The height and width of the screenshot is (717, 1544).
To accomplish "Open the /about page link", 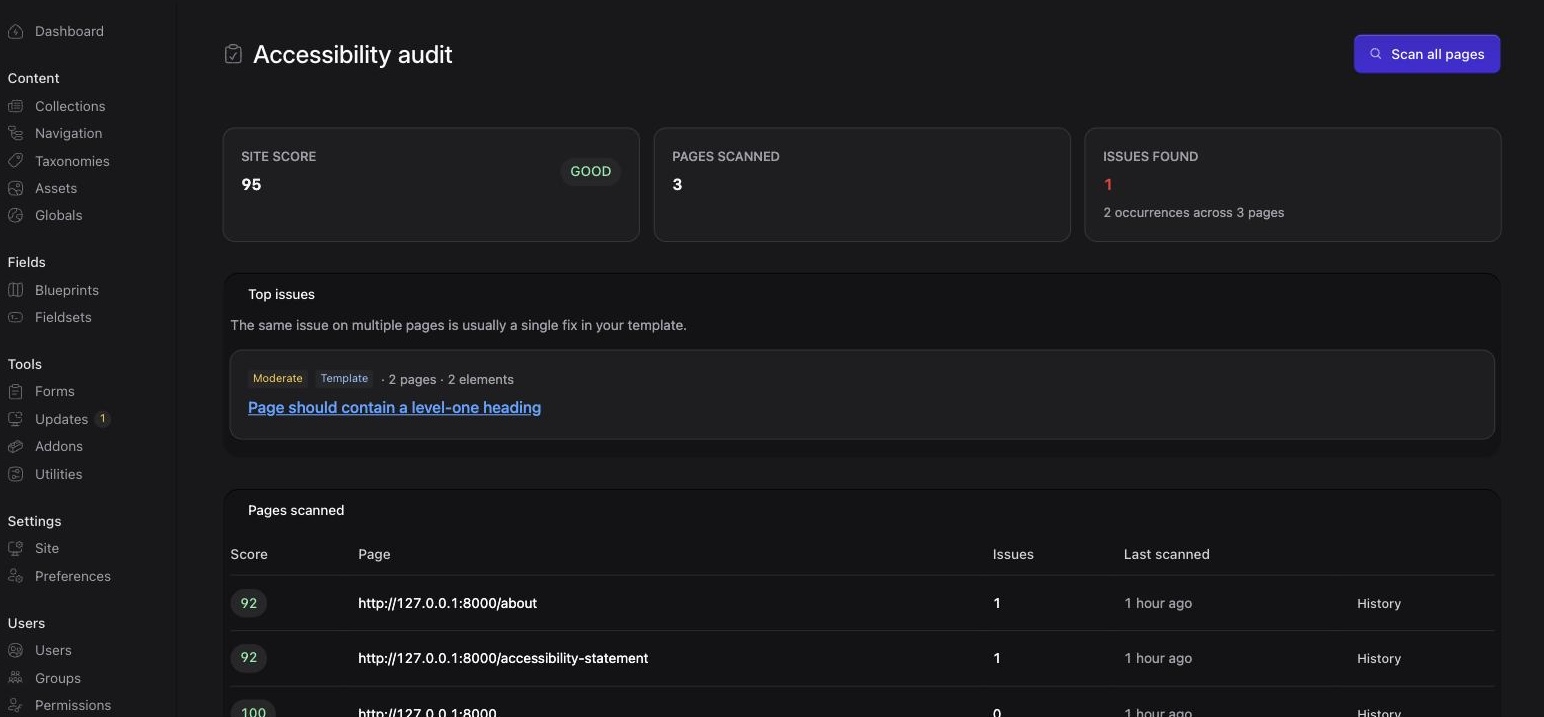I will (447, 603).
